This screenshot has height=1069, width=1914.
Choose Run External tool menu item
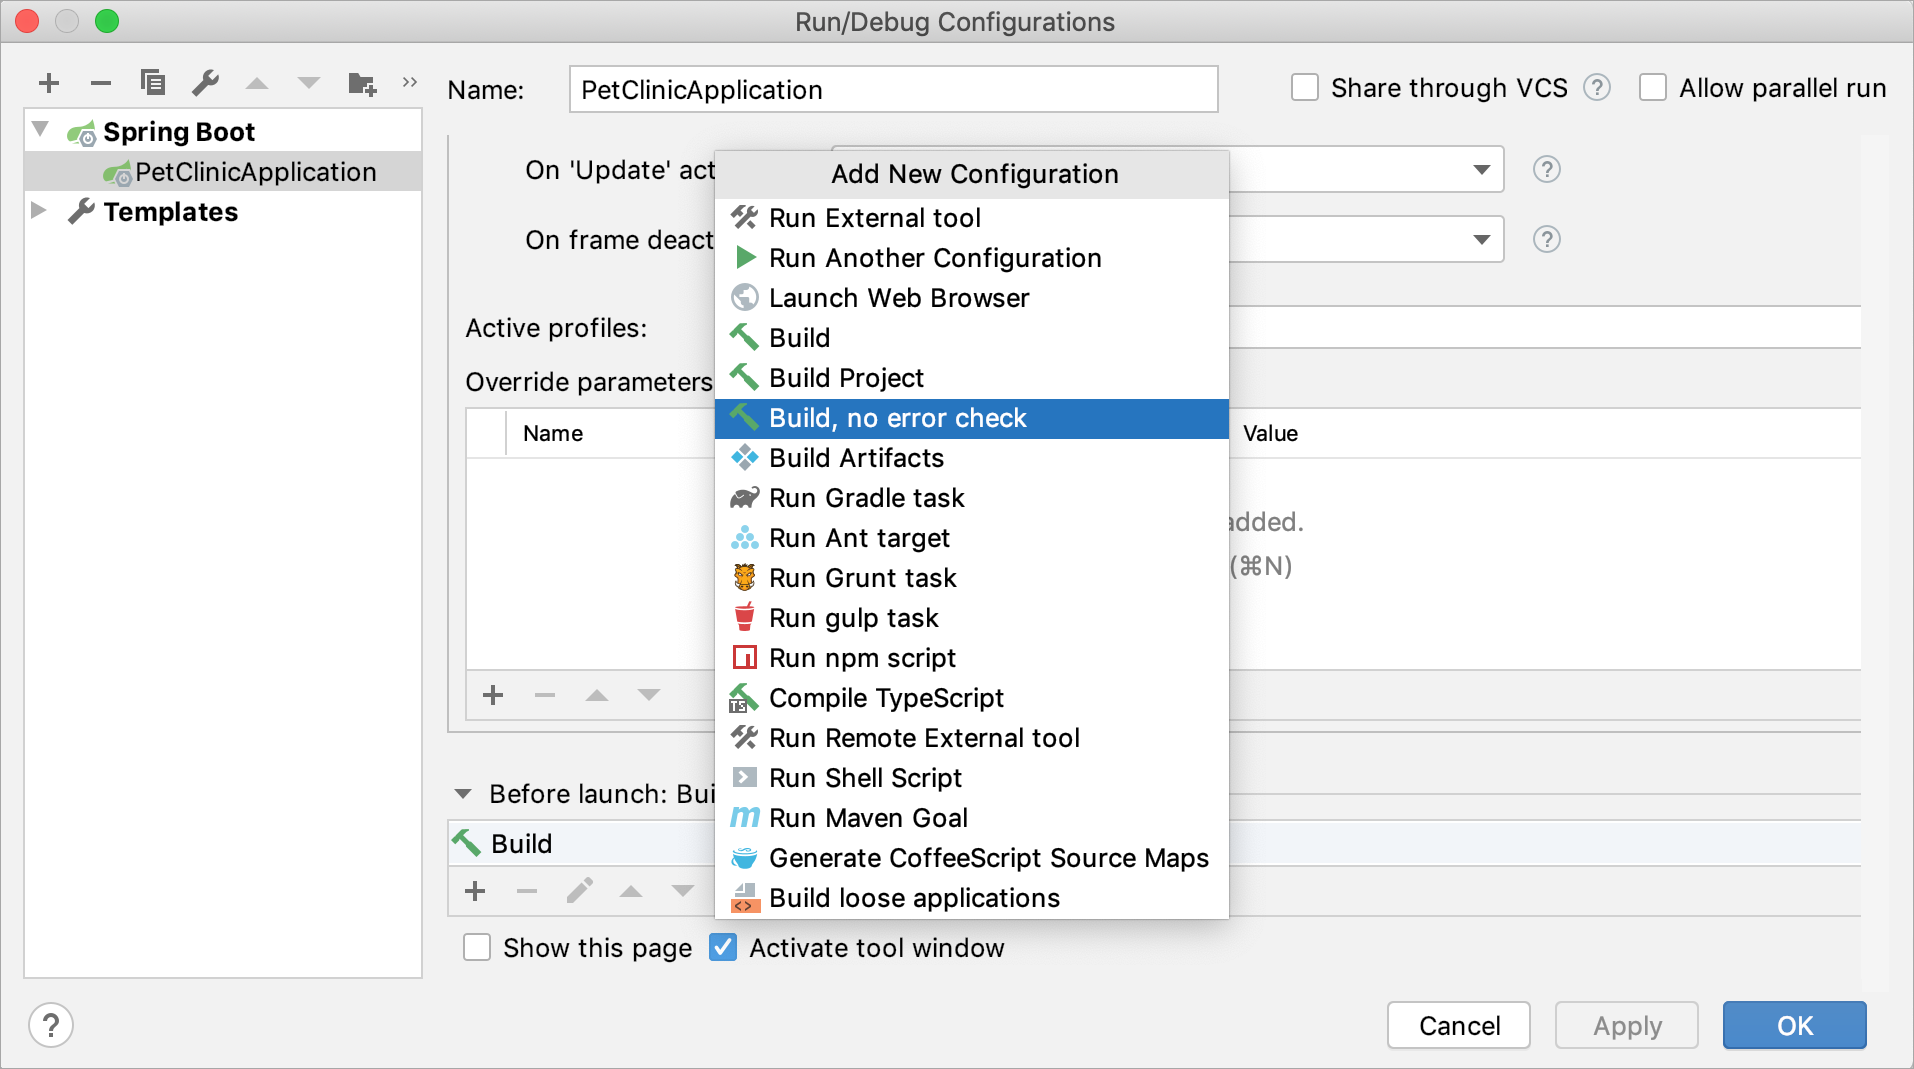[972, 218]
